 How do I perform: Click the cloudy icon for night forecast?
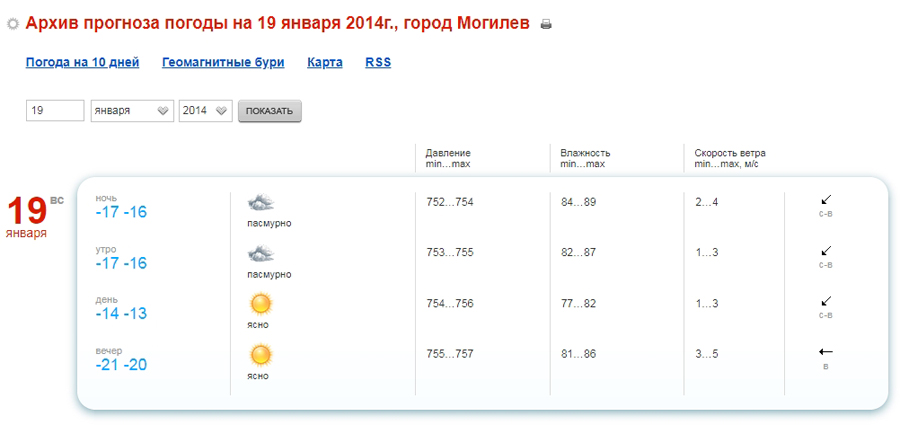pyautogui.click(x=261, y=203)
